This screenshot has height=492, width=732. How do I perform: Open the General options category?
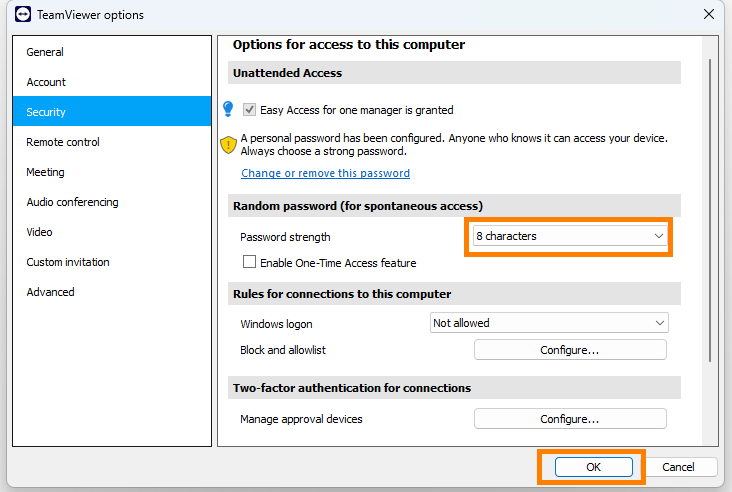112,52
